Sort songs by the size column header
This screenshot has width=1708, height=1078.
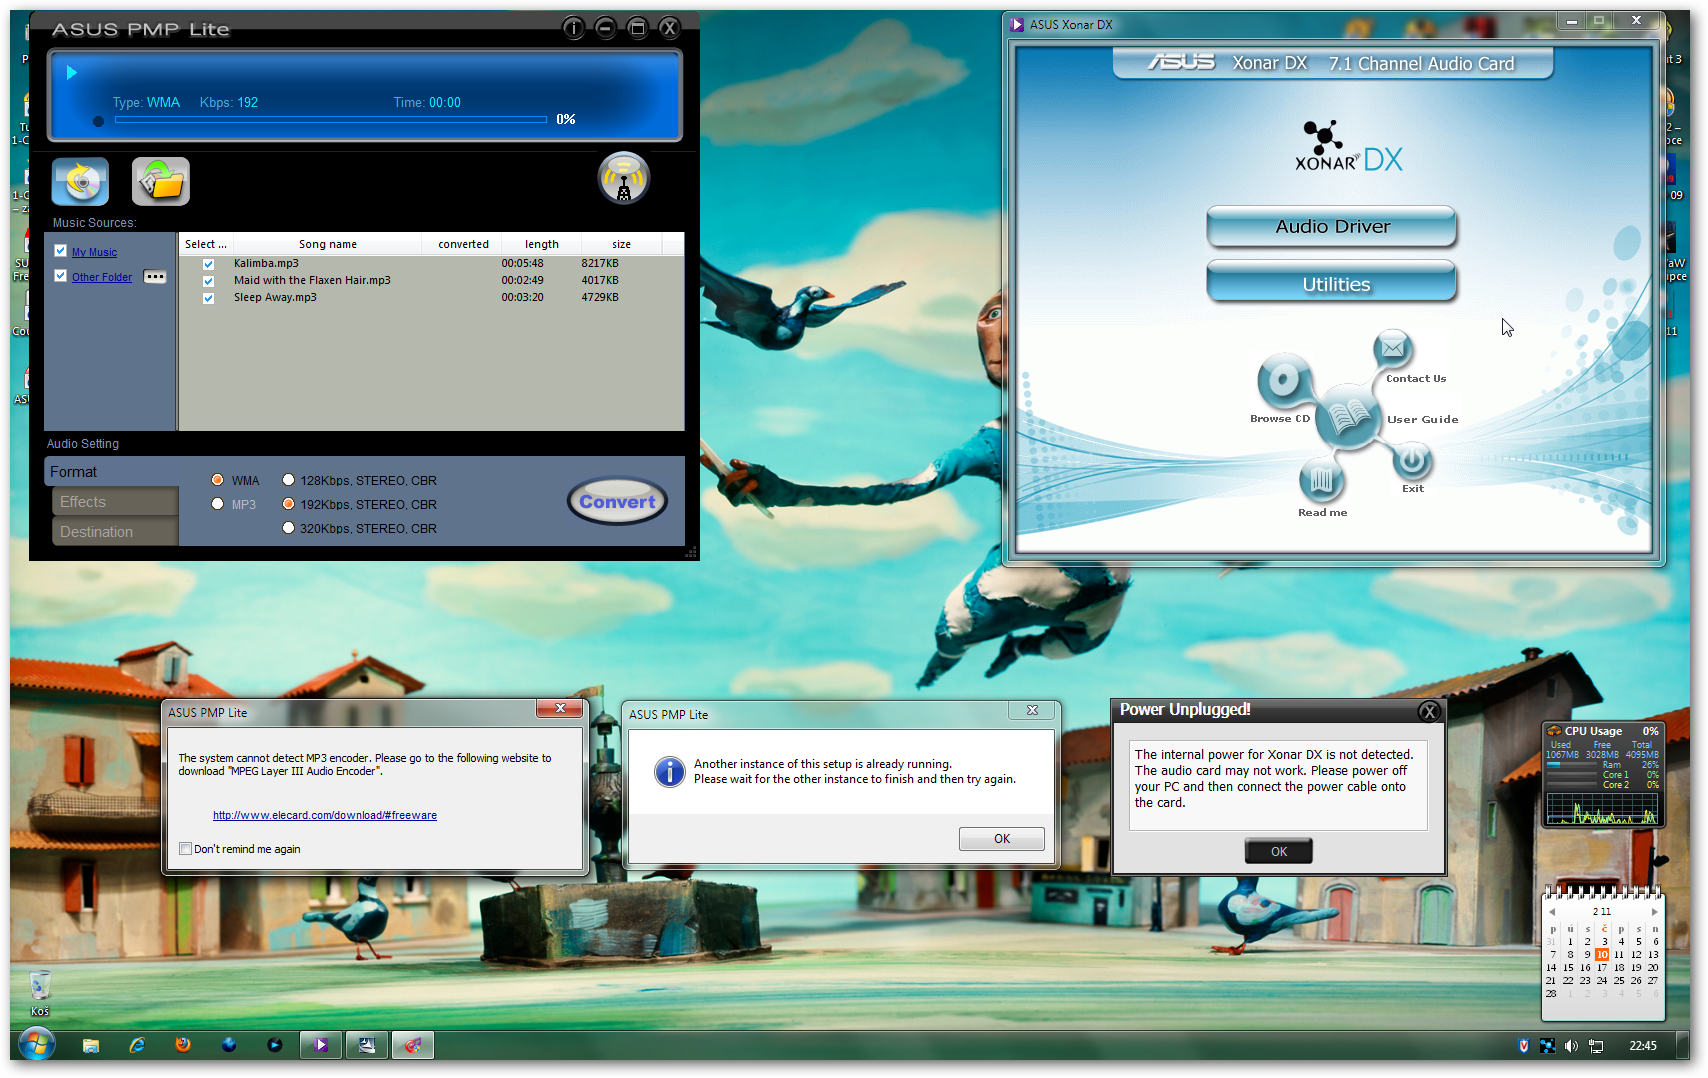pos(621,244)
